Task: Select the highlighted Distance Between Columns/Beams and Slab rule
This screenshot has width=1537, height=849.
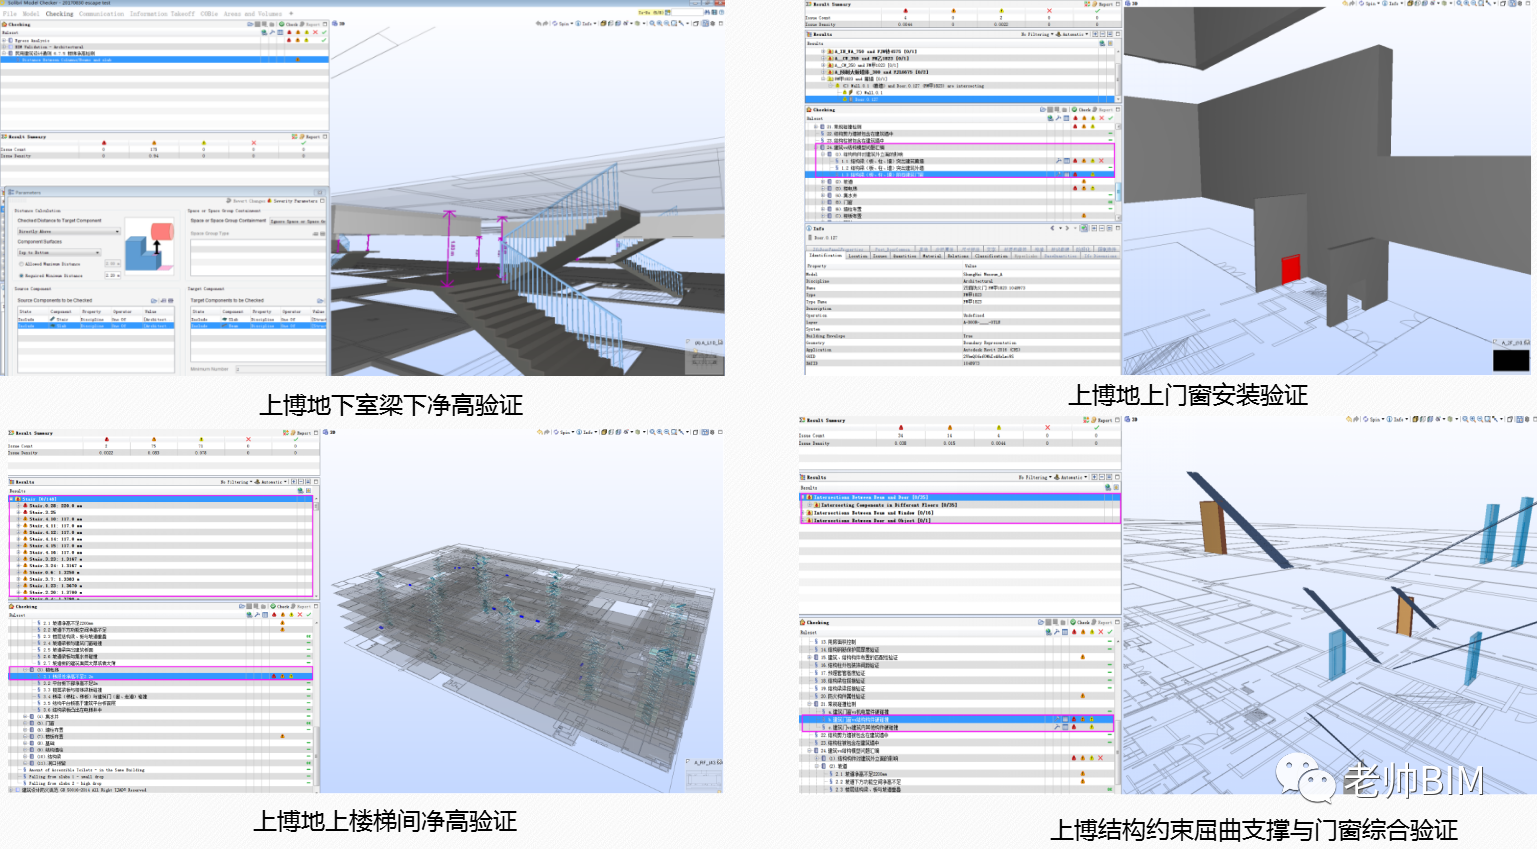Action: (164, 60)
